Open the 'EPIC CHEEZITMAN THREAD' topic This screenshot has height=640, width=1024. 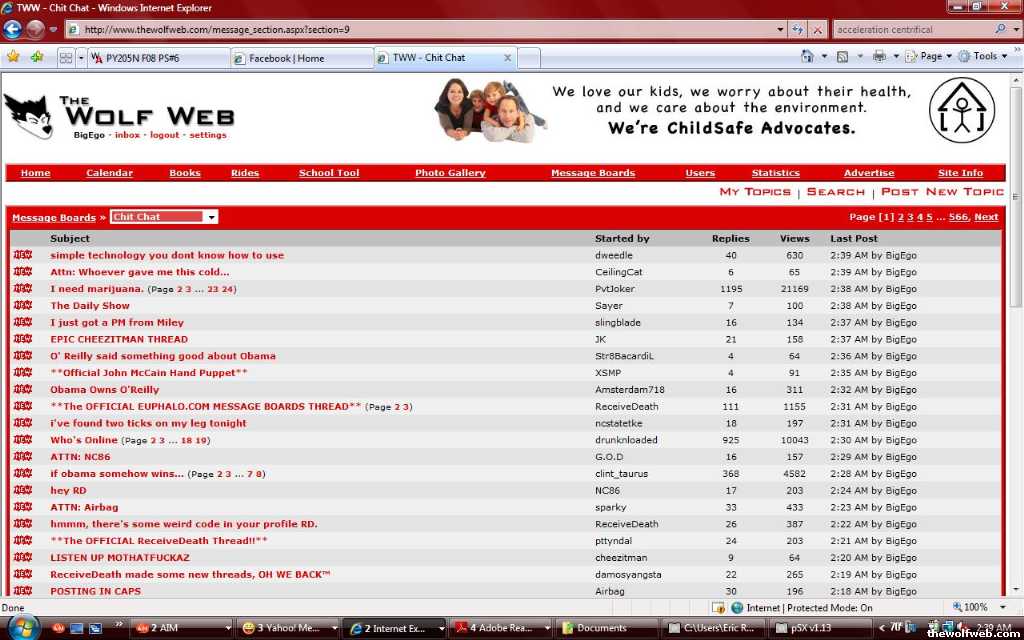(x=119, y=339)
